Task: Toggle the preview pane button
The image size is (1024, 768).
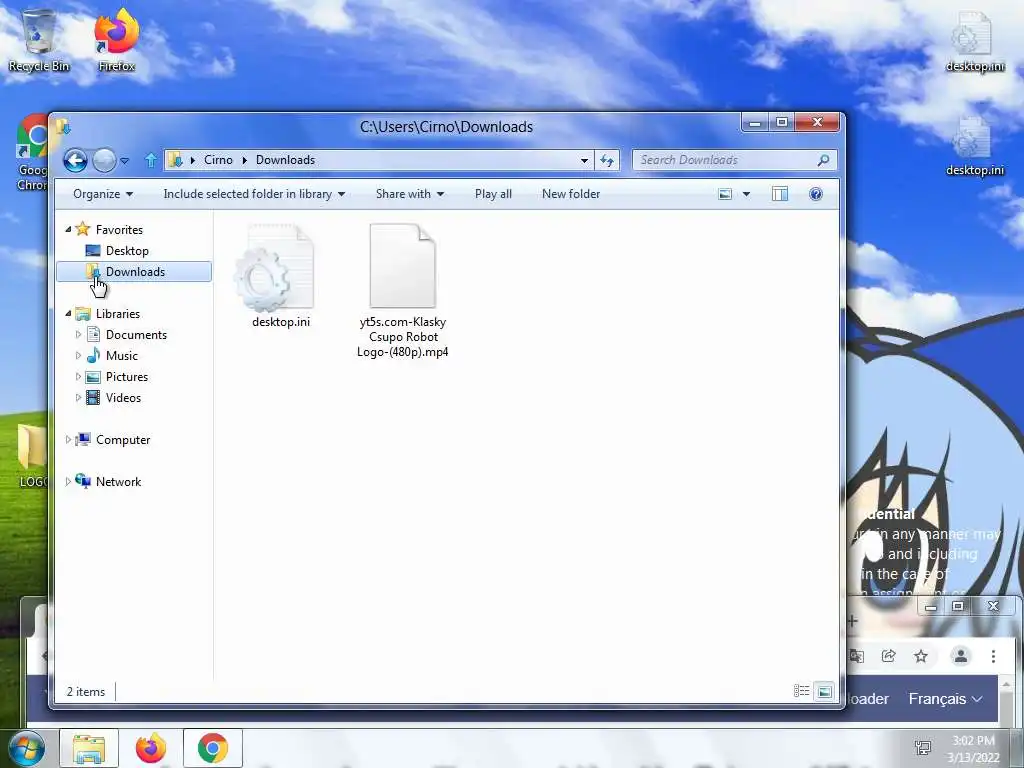Action: click(780, 194)
